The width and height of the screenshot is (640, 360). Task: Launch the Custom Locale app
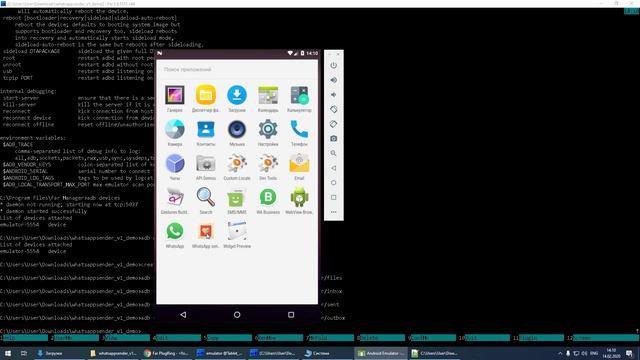click(237, 163)
